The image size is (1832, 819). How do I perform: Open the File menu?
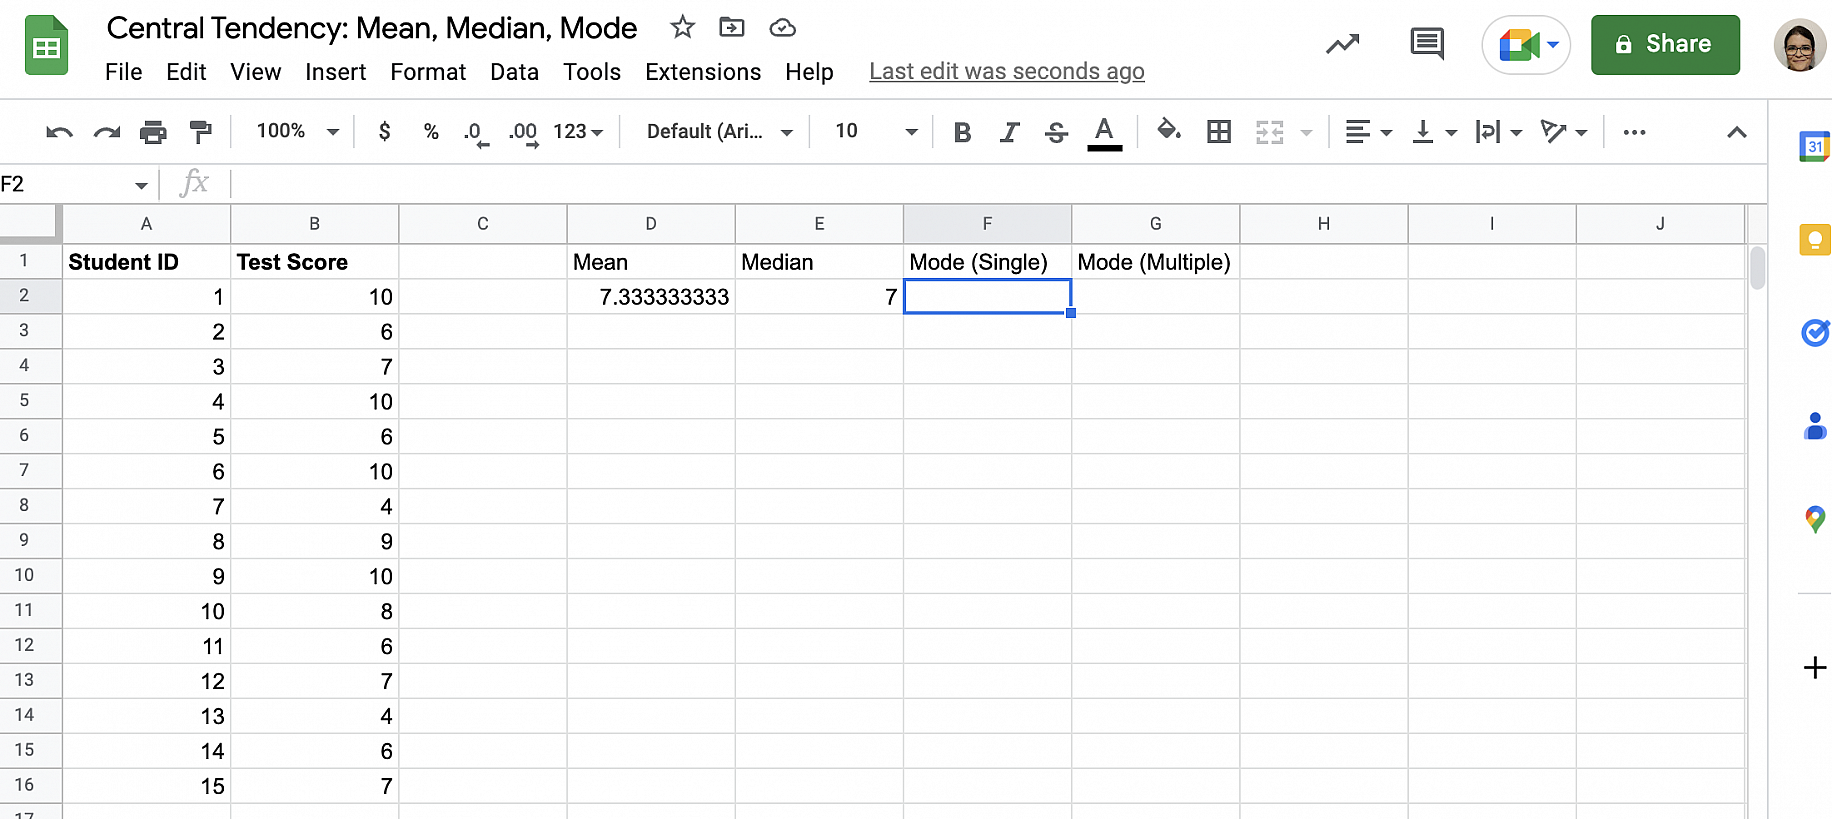pyautogui.click(x=124, y=72)
